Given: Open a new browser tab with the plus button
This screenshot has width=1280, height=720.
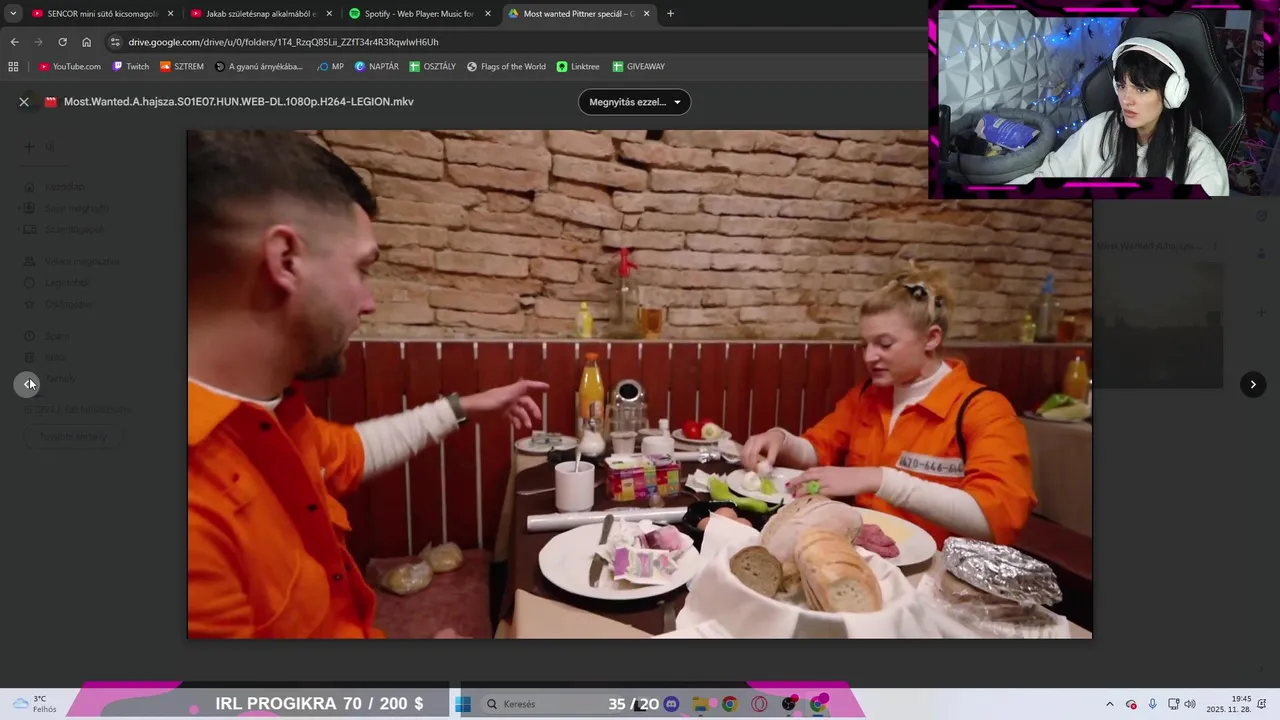Looking at the screenshot, I should (x=670, y=14).
